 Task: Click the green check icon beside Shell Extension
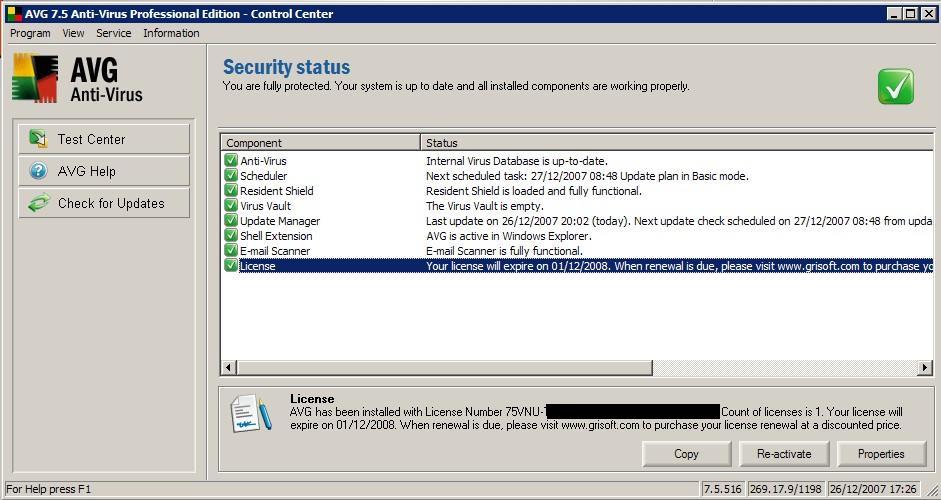click(x=231, y=235)
